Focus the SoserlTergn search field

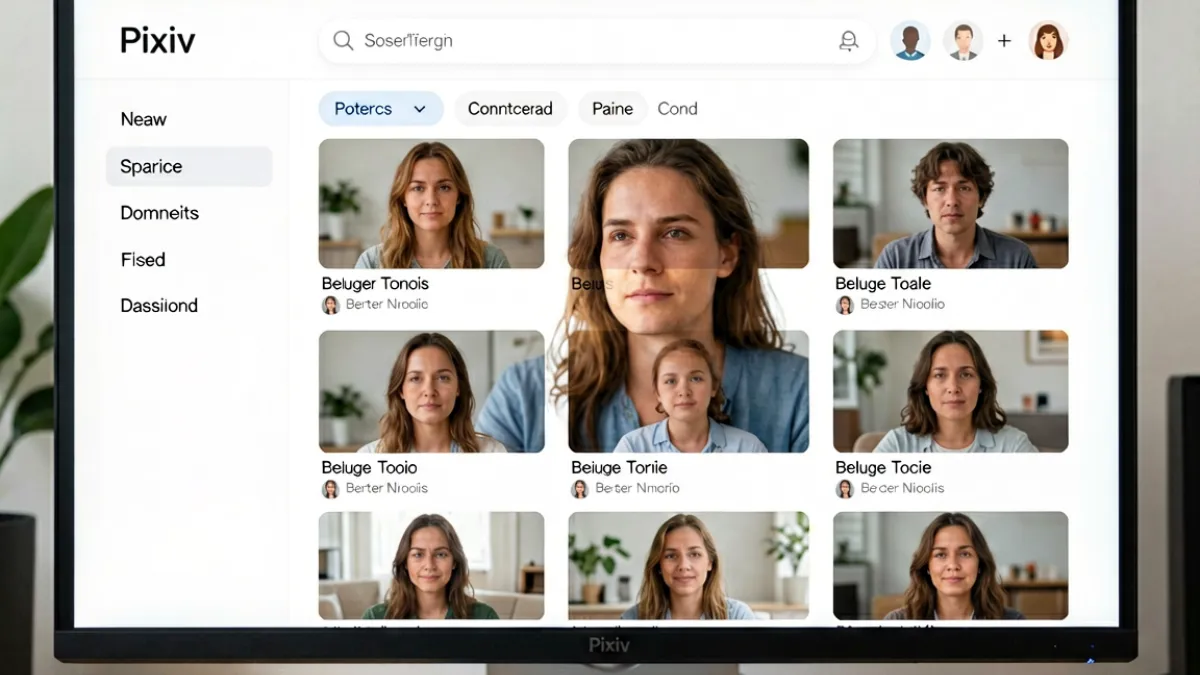[597, 41]
